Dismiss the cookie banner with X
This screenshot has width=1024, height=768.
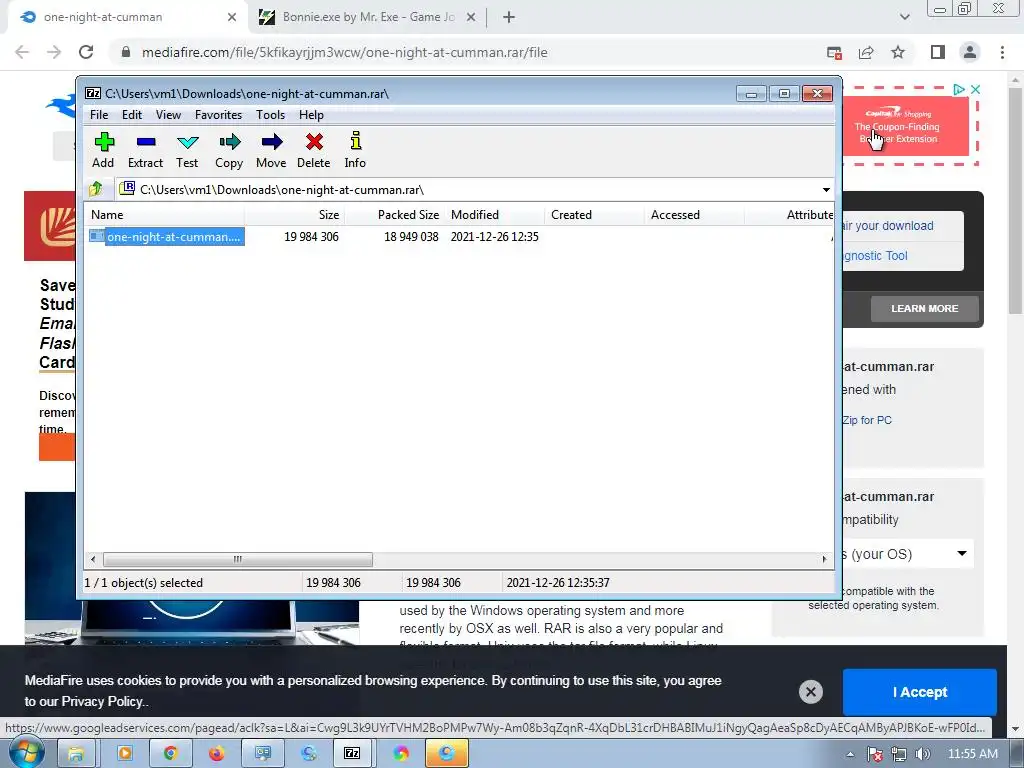click(810, 692)
